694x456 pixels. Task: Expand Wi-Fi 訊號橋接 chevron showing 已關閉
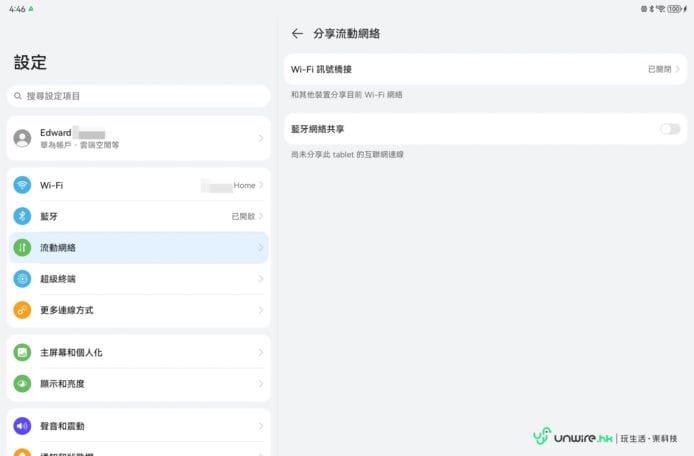click(x=677, y=69)
